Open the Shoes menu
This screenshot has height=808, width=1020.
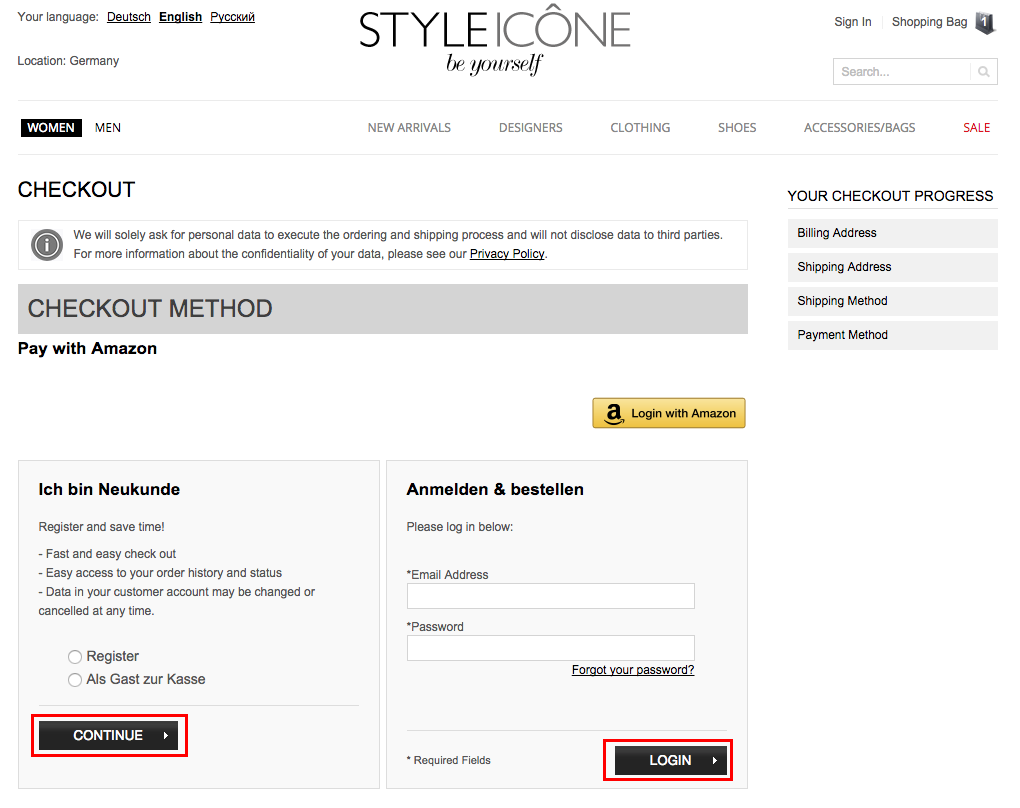point(737,128)
